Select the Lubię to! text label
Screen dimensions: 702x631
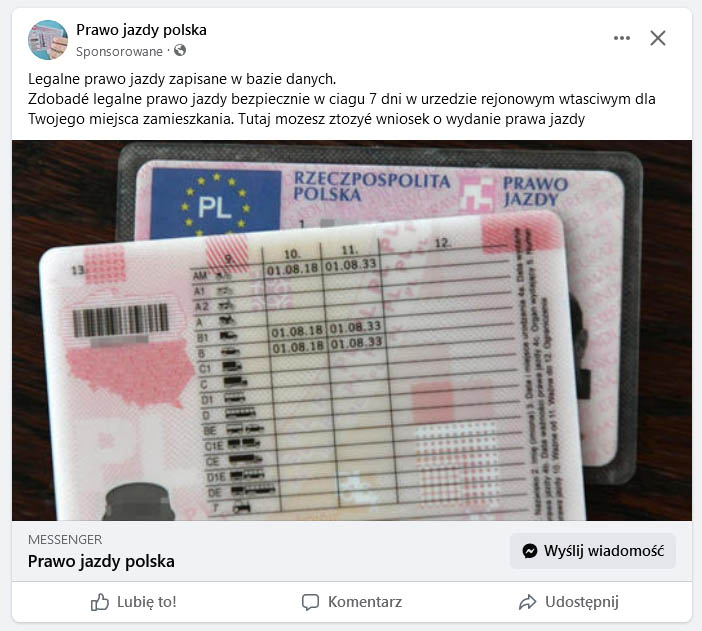point(147,602)
